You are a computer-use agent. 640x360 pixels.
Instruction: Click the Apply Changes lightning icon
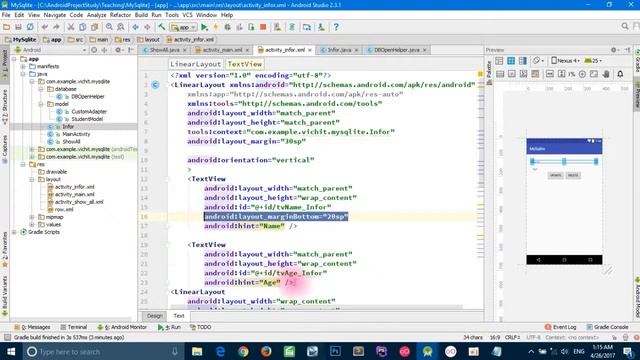pos(216,27)
